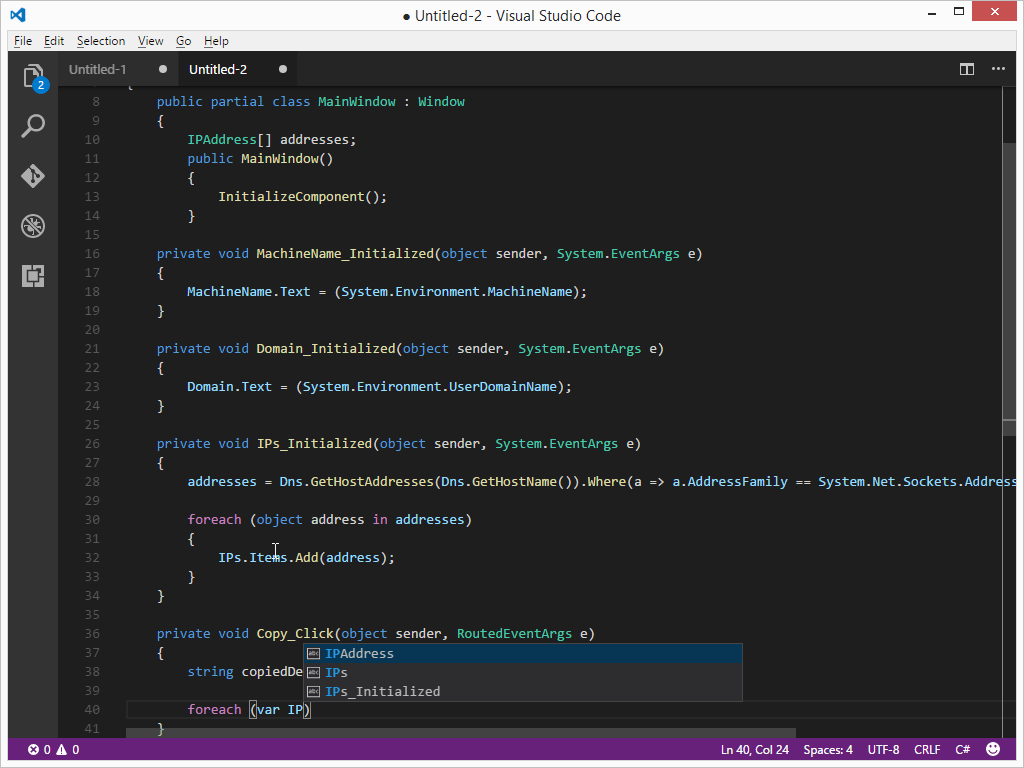
Task: Click line number 28 in the gutter
Action: tap(92, 481)
